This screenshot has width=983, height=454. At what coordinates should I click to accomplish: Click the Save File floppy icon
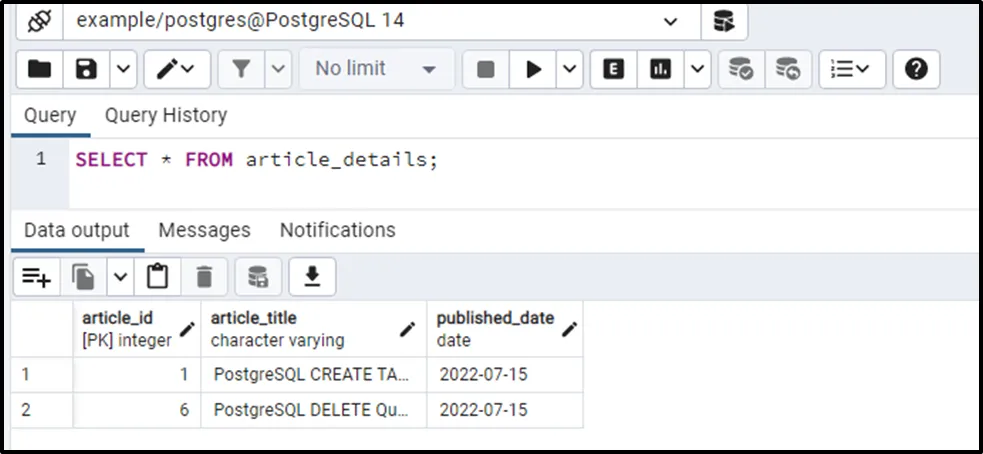(87, 69)
